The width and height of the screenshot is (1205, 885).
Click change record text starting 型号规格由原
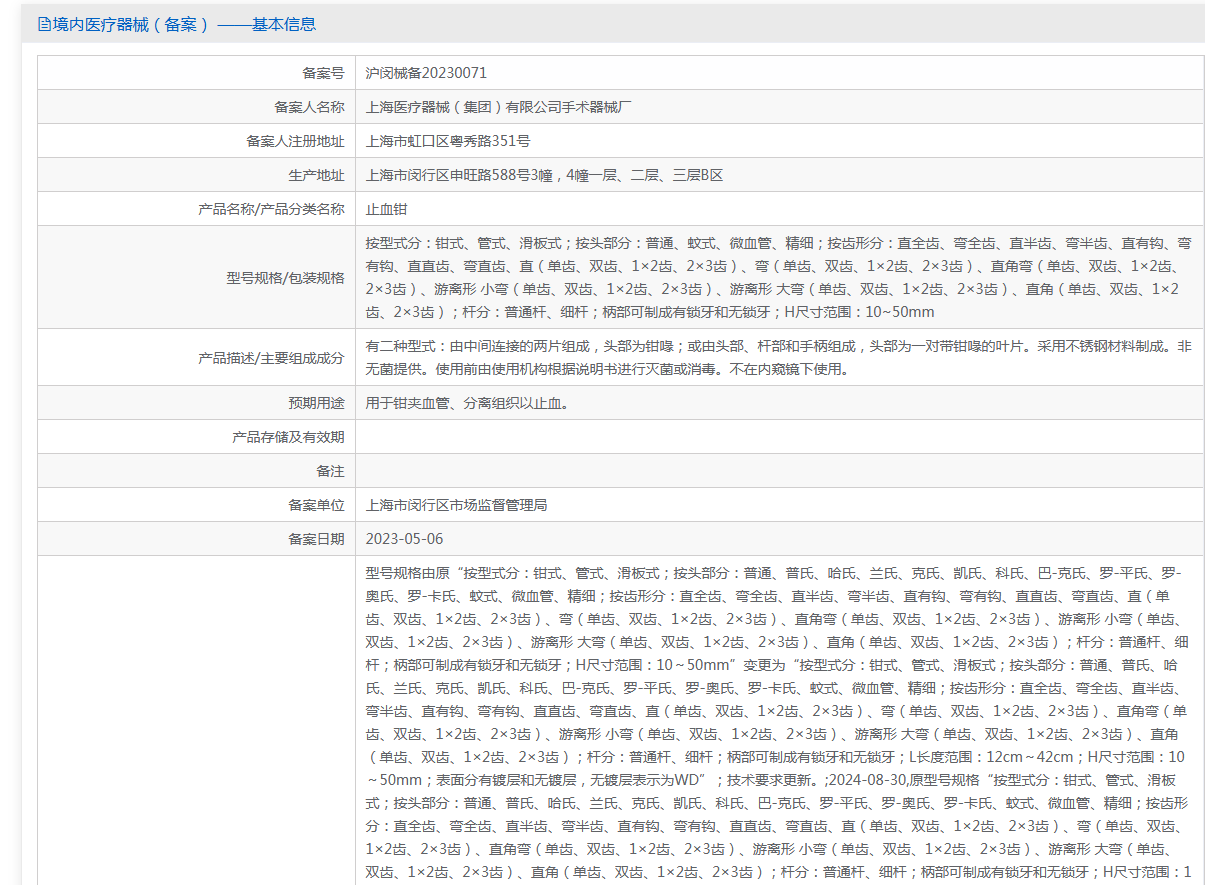(779, 723)
